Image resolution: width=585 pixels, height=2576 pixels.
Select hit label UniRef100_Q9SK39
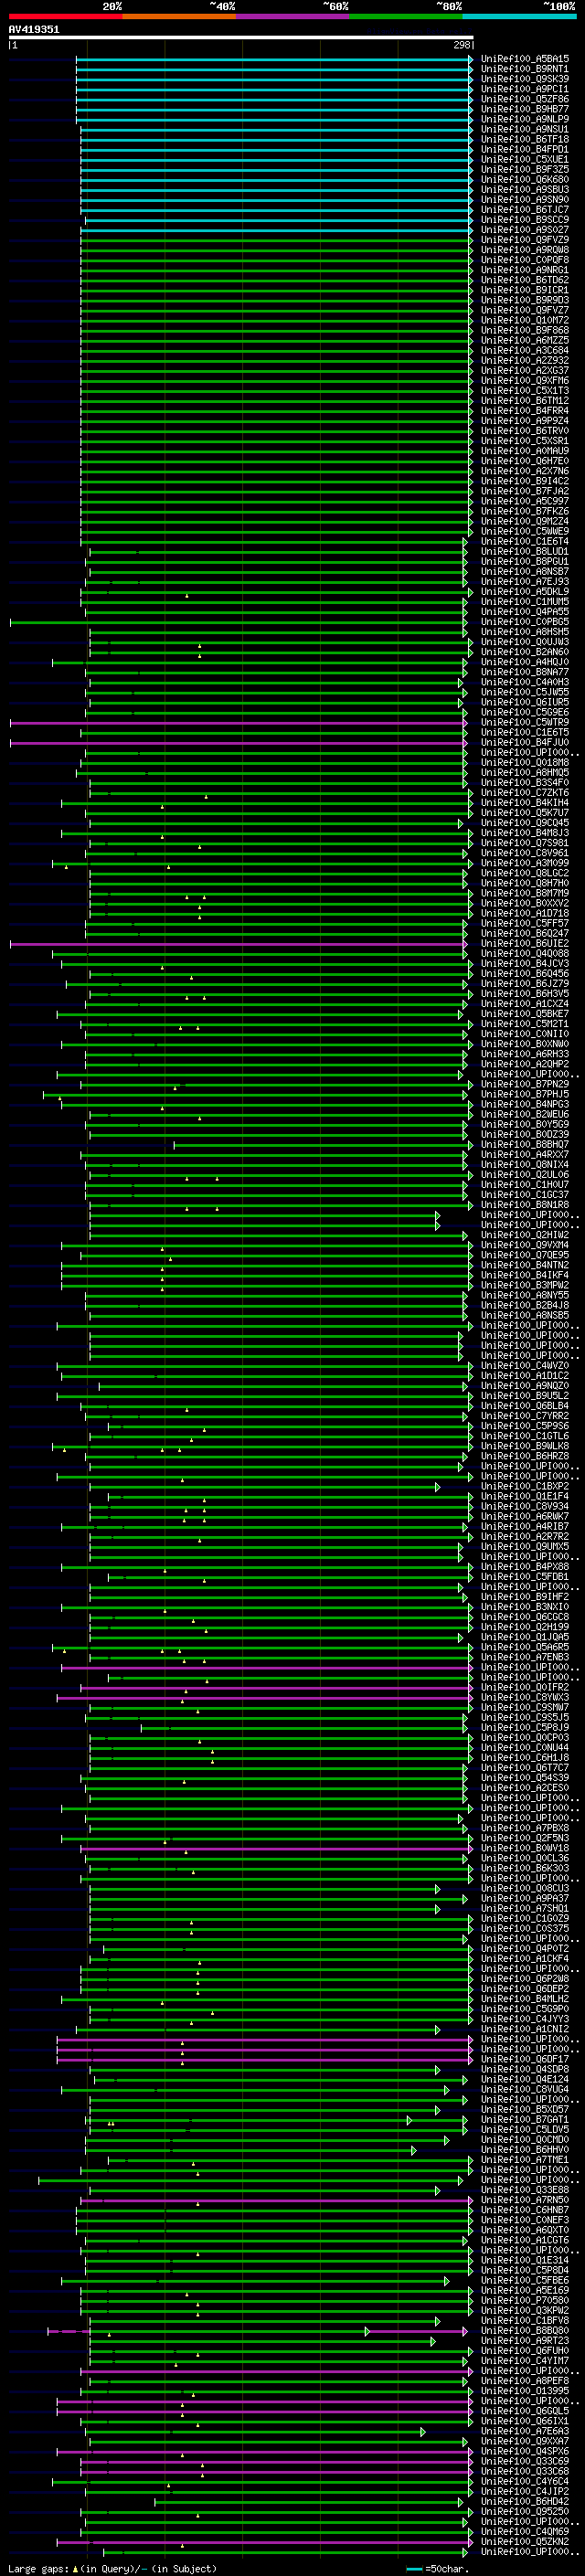[x=525, y=79]
